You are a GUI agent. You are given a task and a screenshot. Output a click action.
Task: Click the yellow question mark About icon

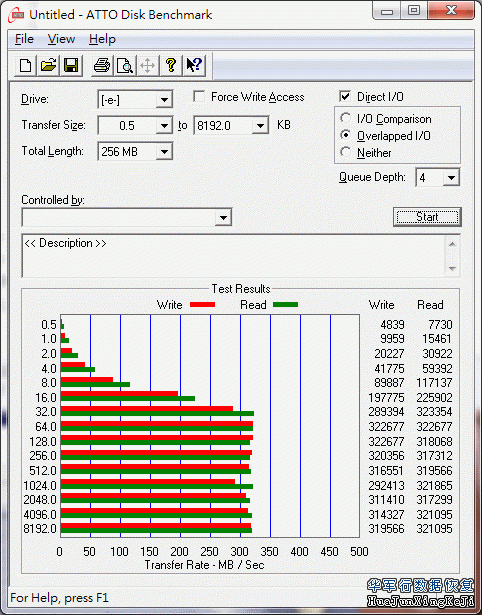coord(171,65)
